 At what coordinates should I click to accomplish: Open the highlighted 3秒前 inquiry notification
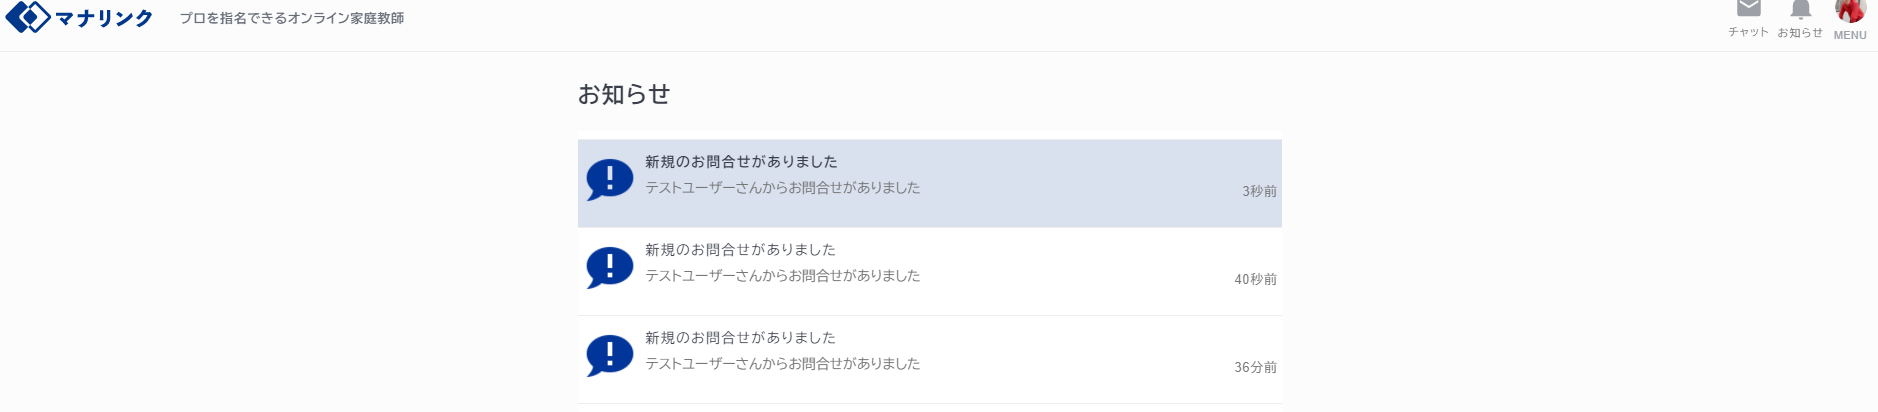pos(930,183)
